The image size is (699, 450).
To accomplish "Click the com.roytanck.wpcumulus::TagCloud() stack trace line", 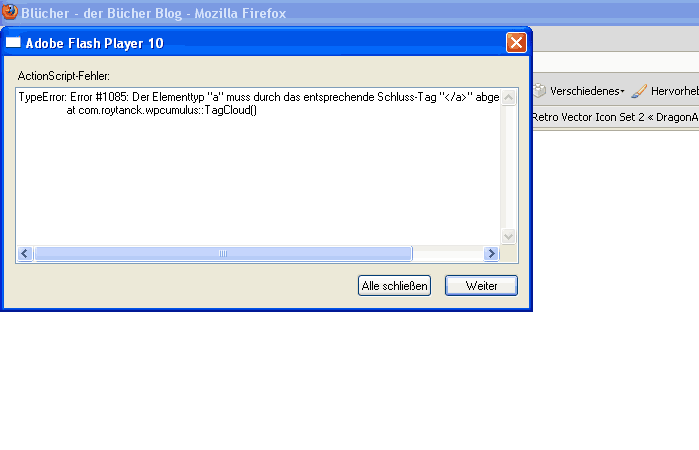I will (161, 110).
